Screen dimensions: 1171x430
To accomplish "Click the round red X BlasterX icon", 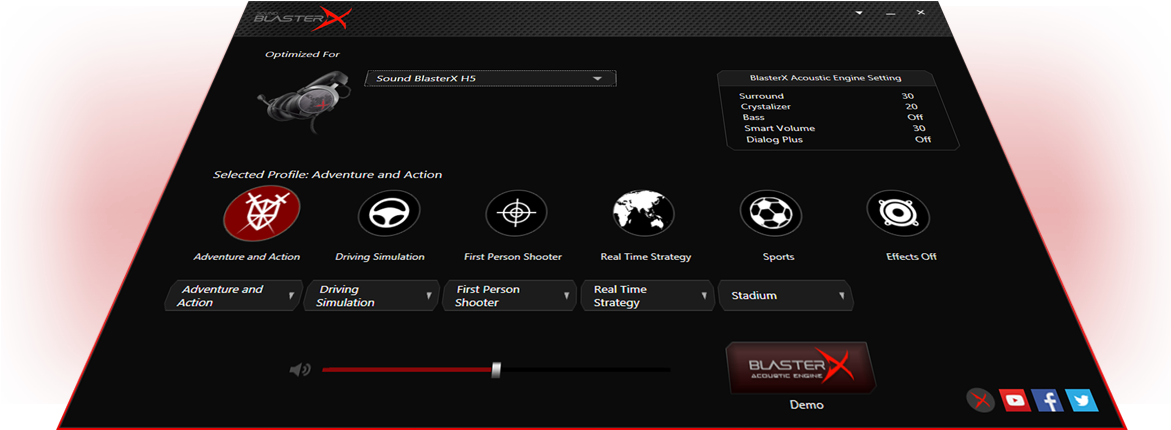I will (981, 401).
